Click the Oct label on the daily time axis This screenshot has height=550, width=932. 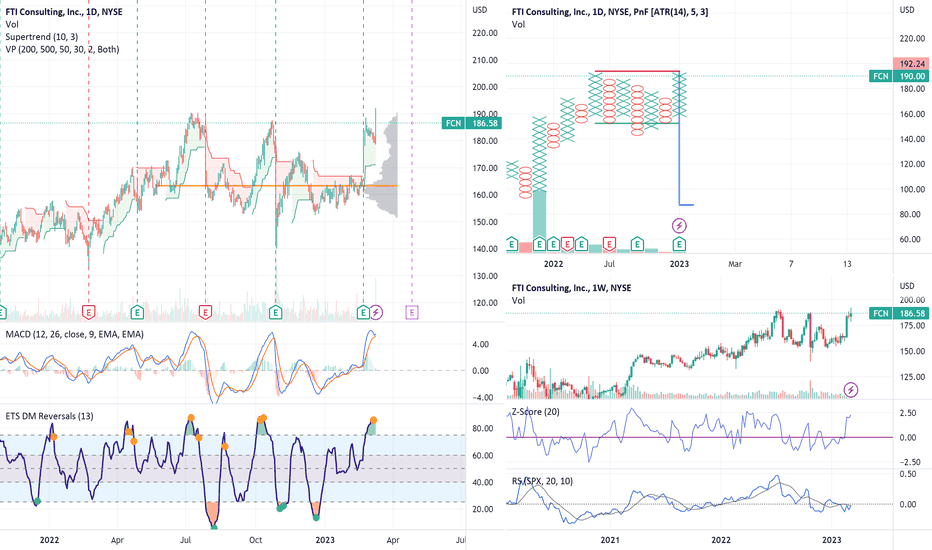256,540
